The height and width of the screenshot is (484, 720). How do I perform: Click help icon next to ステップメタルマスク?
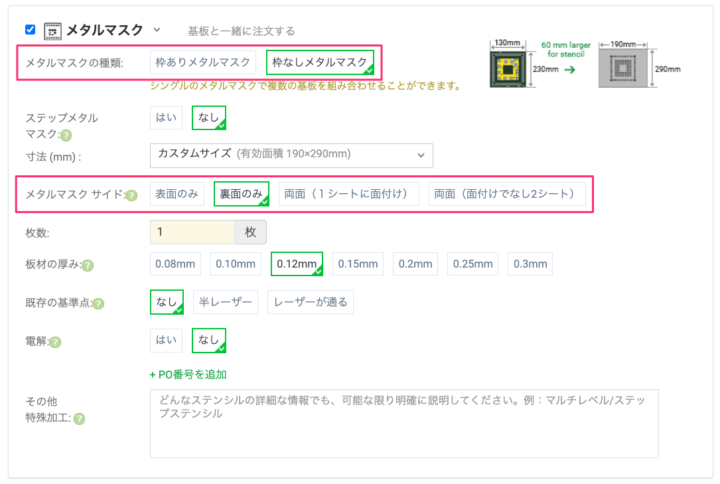click(x=66, y=135)
